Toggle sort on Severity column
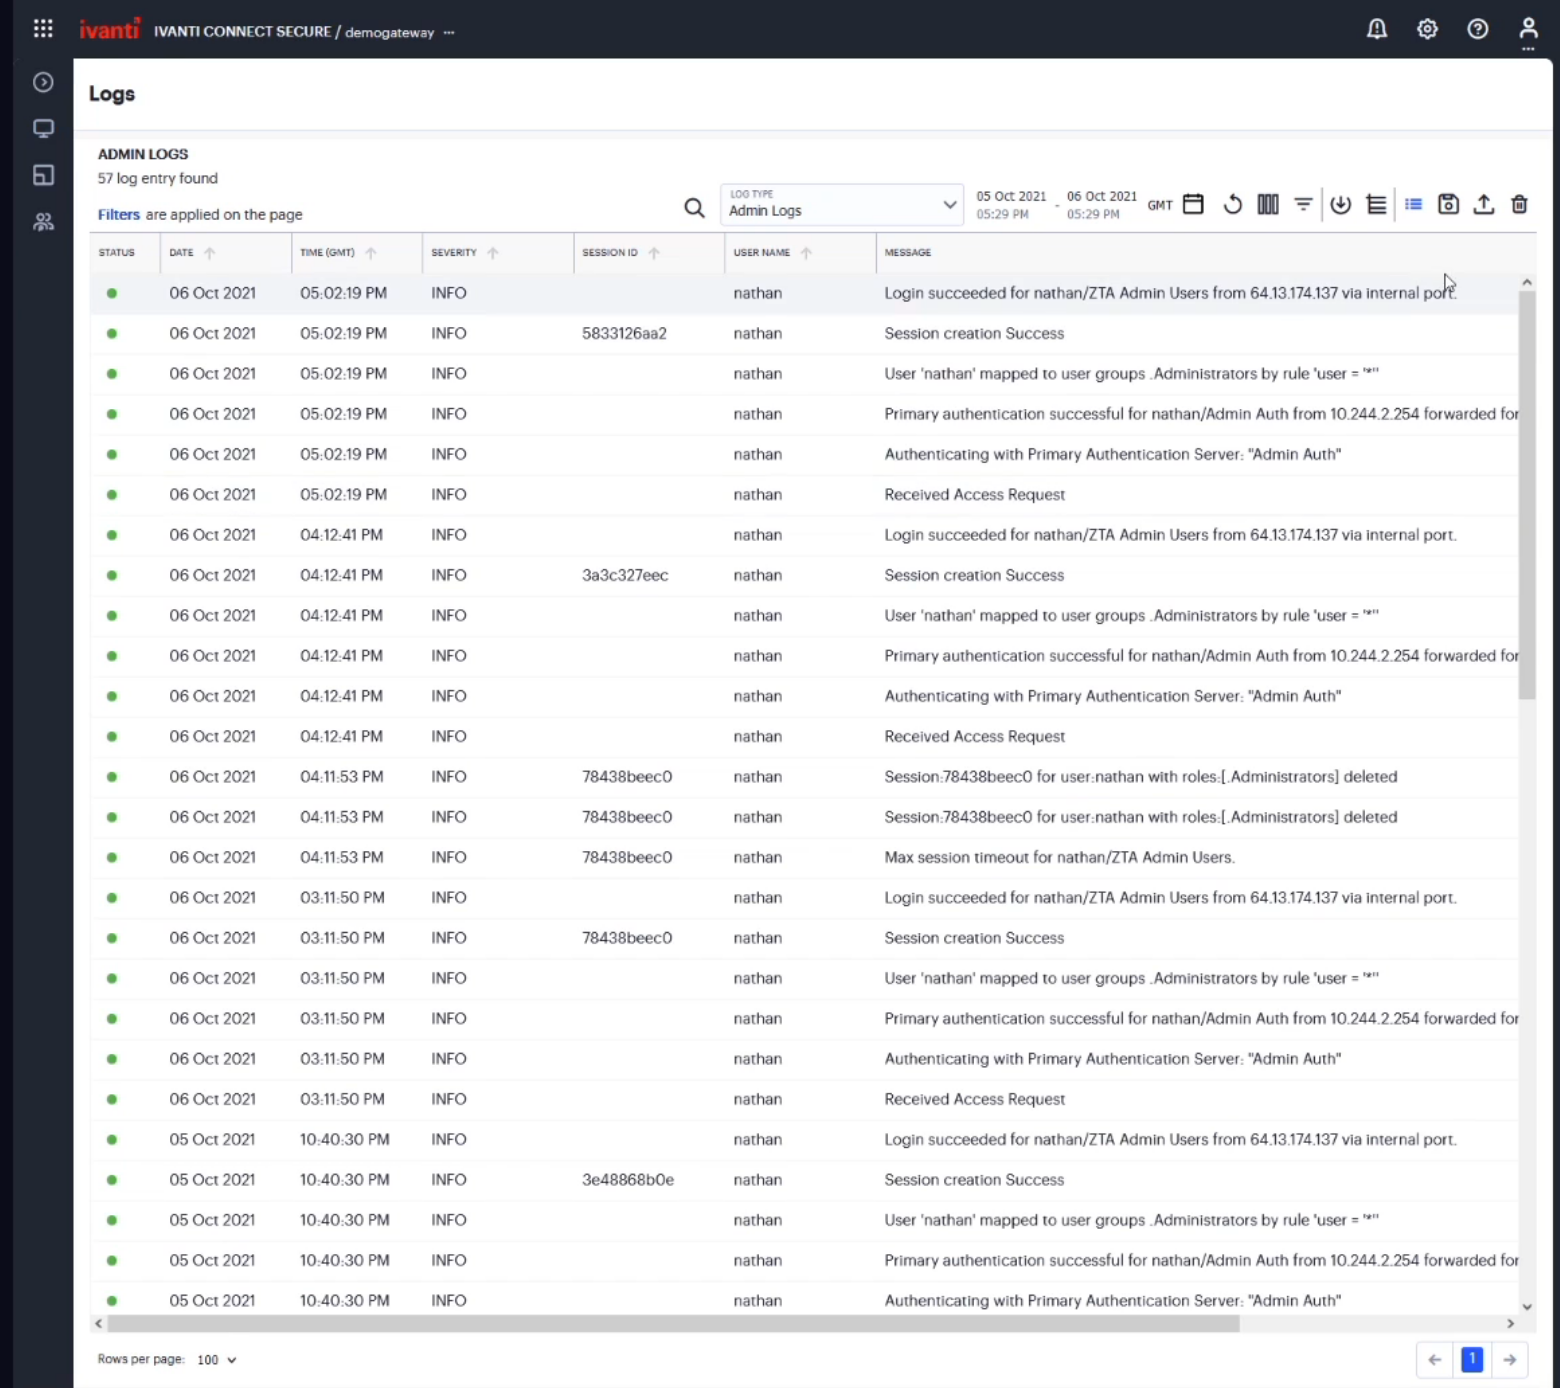Screen dimensions: 1560x1388 coord(491,253)
